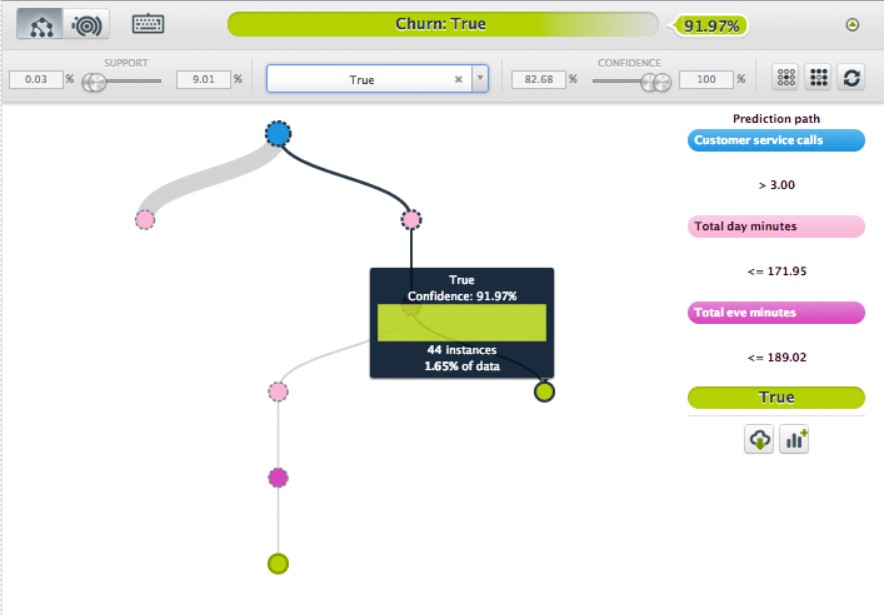Click the refresh filters icon

point(851,78)
